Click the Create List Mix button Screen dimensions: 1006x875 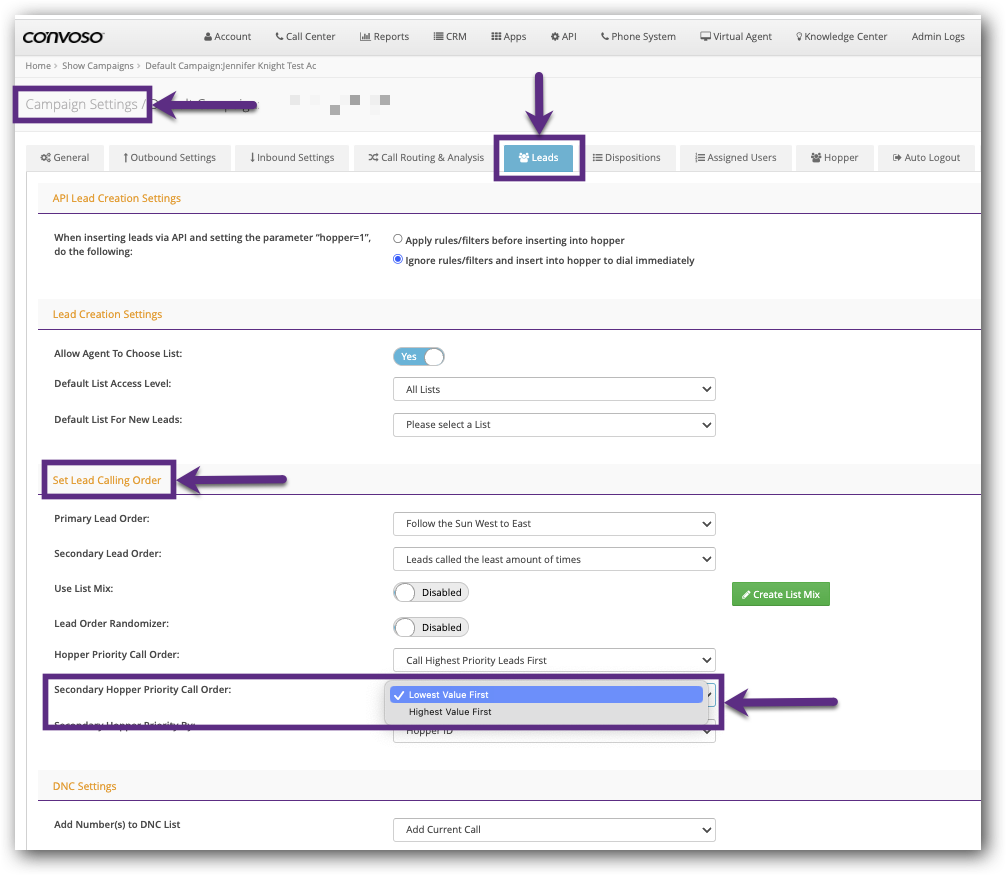click(x=781, y=595)
